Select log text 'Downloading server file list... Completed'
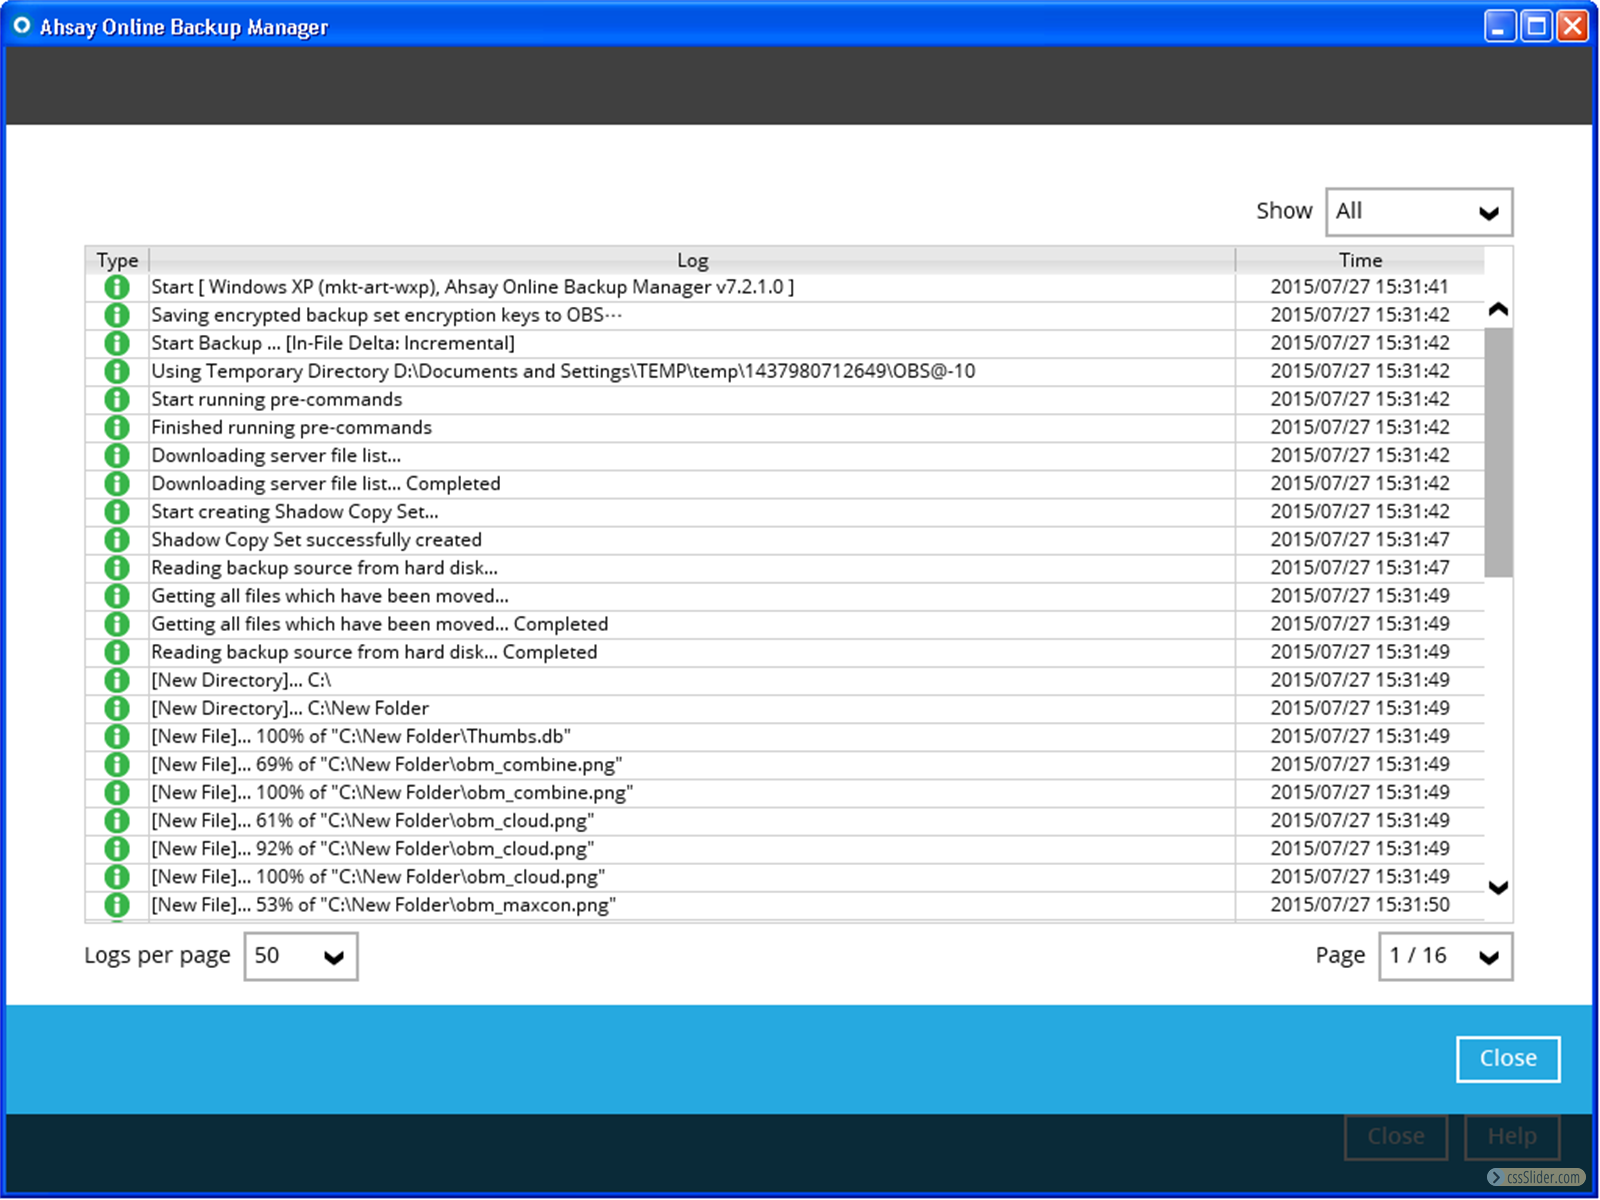Viewport: 1600px width, 1200px height. coord(326,484)
